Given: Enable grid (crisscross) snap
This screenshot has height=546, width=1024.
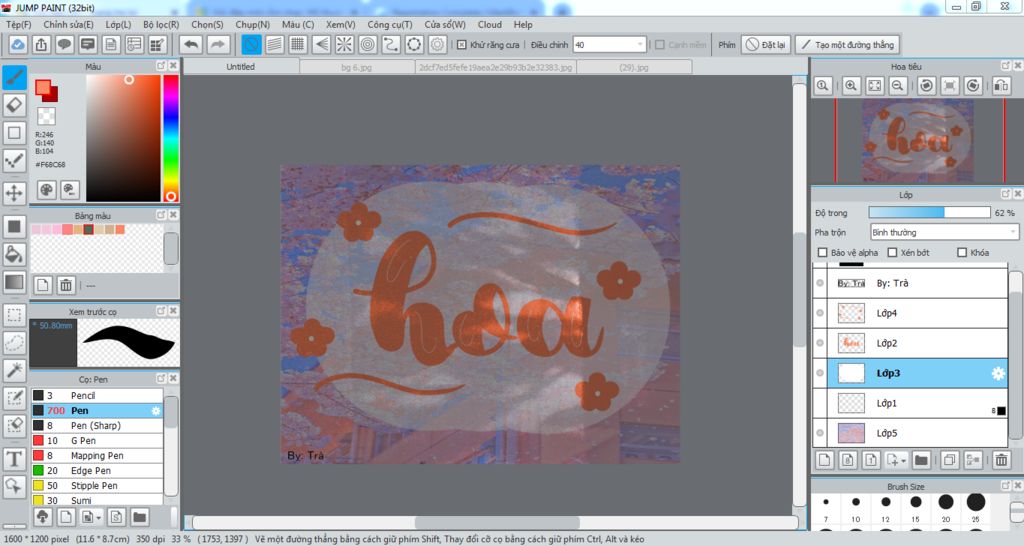Looking at the screenshot, I should (298, 44).
